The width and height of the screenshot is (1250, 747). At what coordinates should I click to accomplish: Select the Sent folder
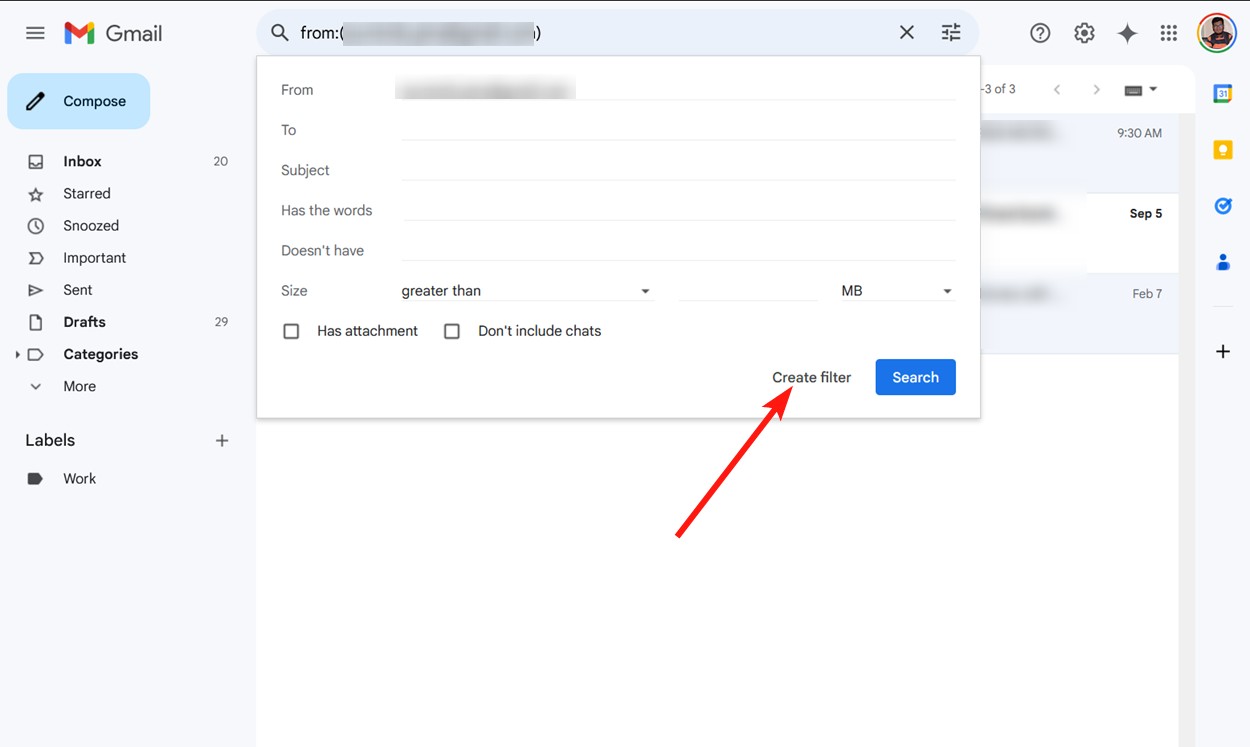[78, 289]
